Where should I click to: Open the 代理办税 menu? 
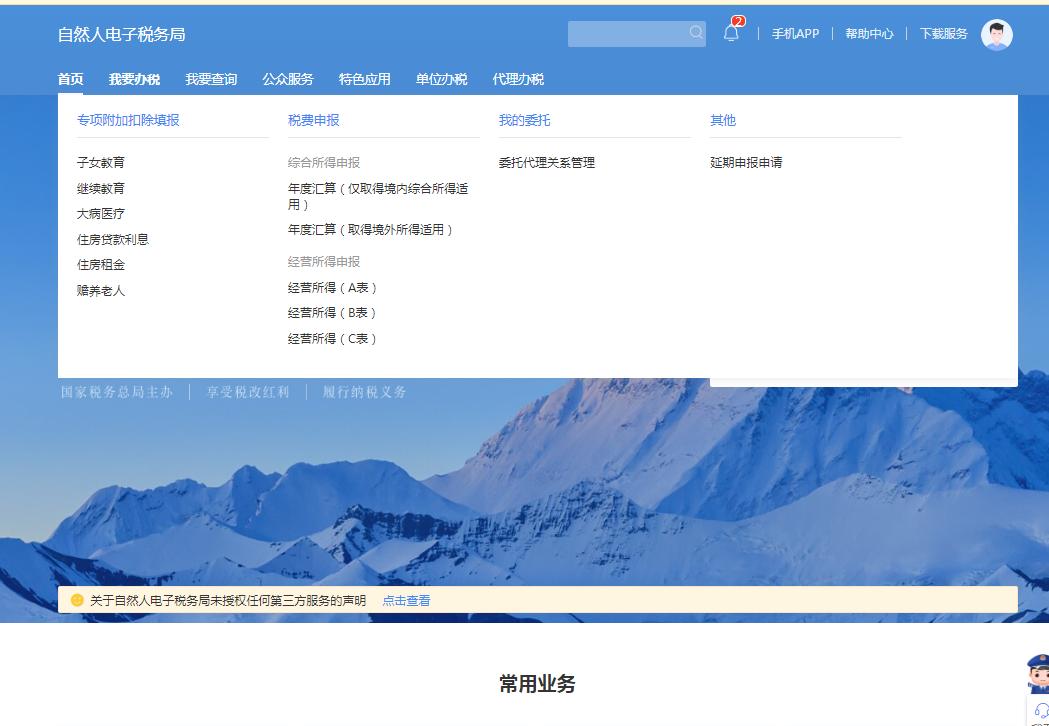tap(515, 78)
